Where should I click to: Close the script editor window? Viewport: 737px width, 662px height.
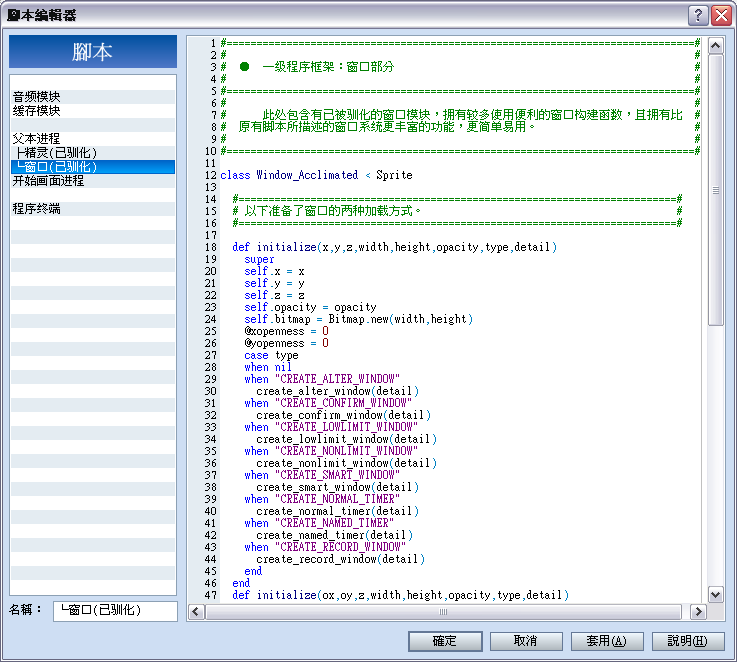pyautogui.click(x=721, y=16)
